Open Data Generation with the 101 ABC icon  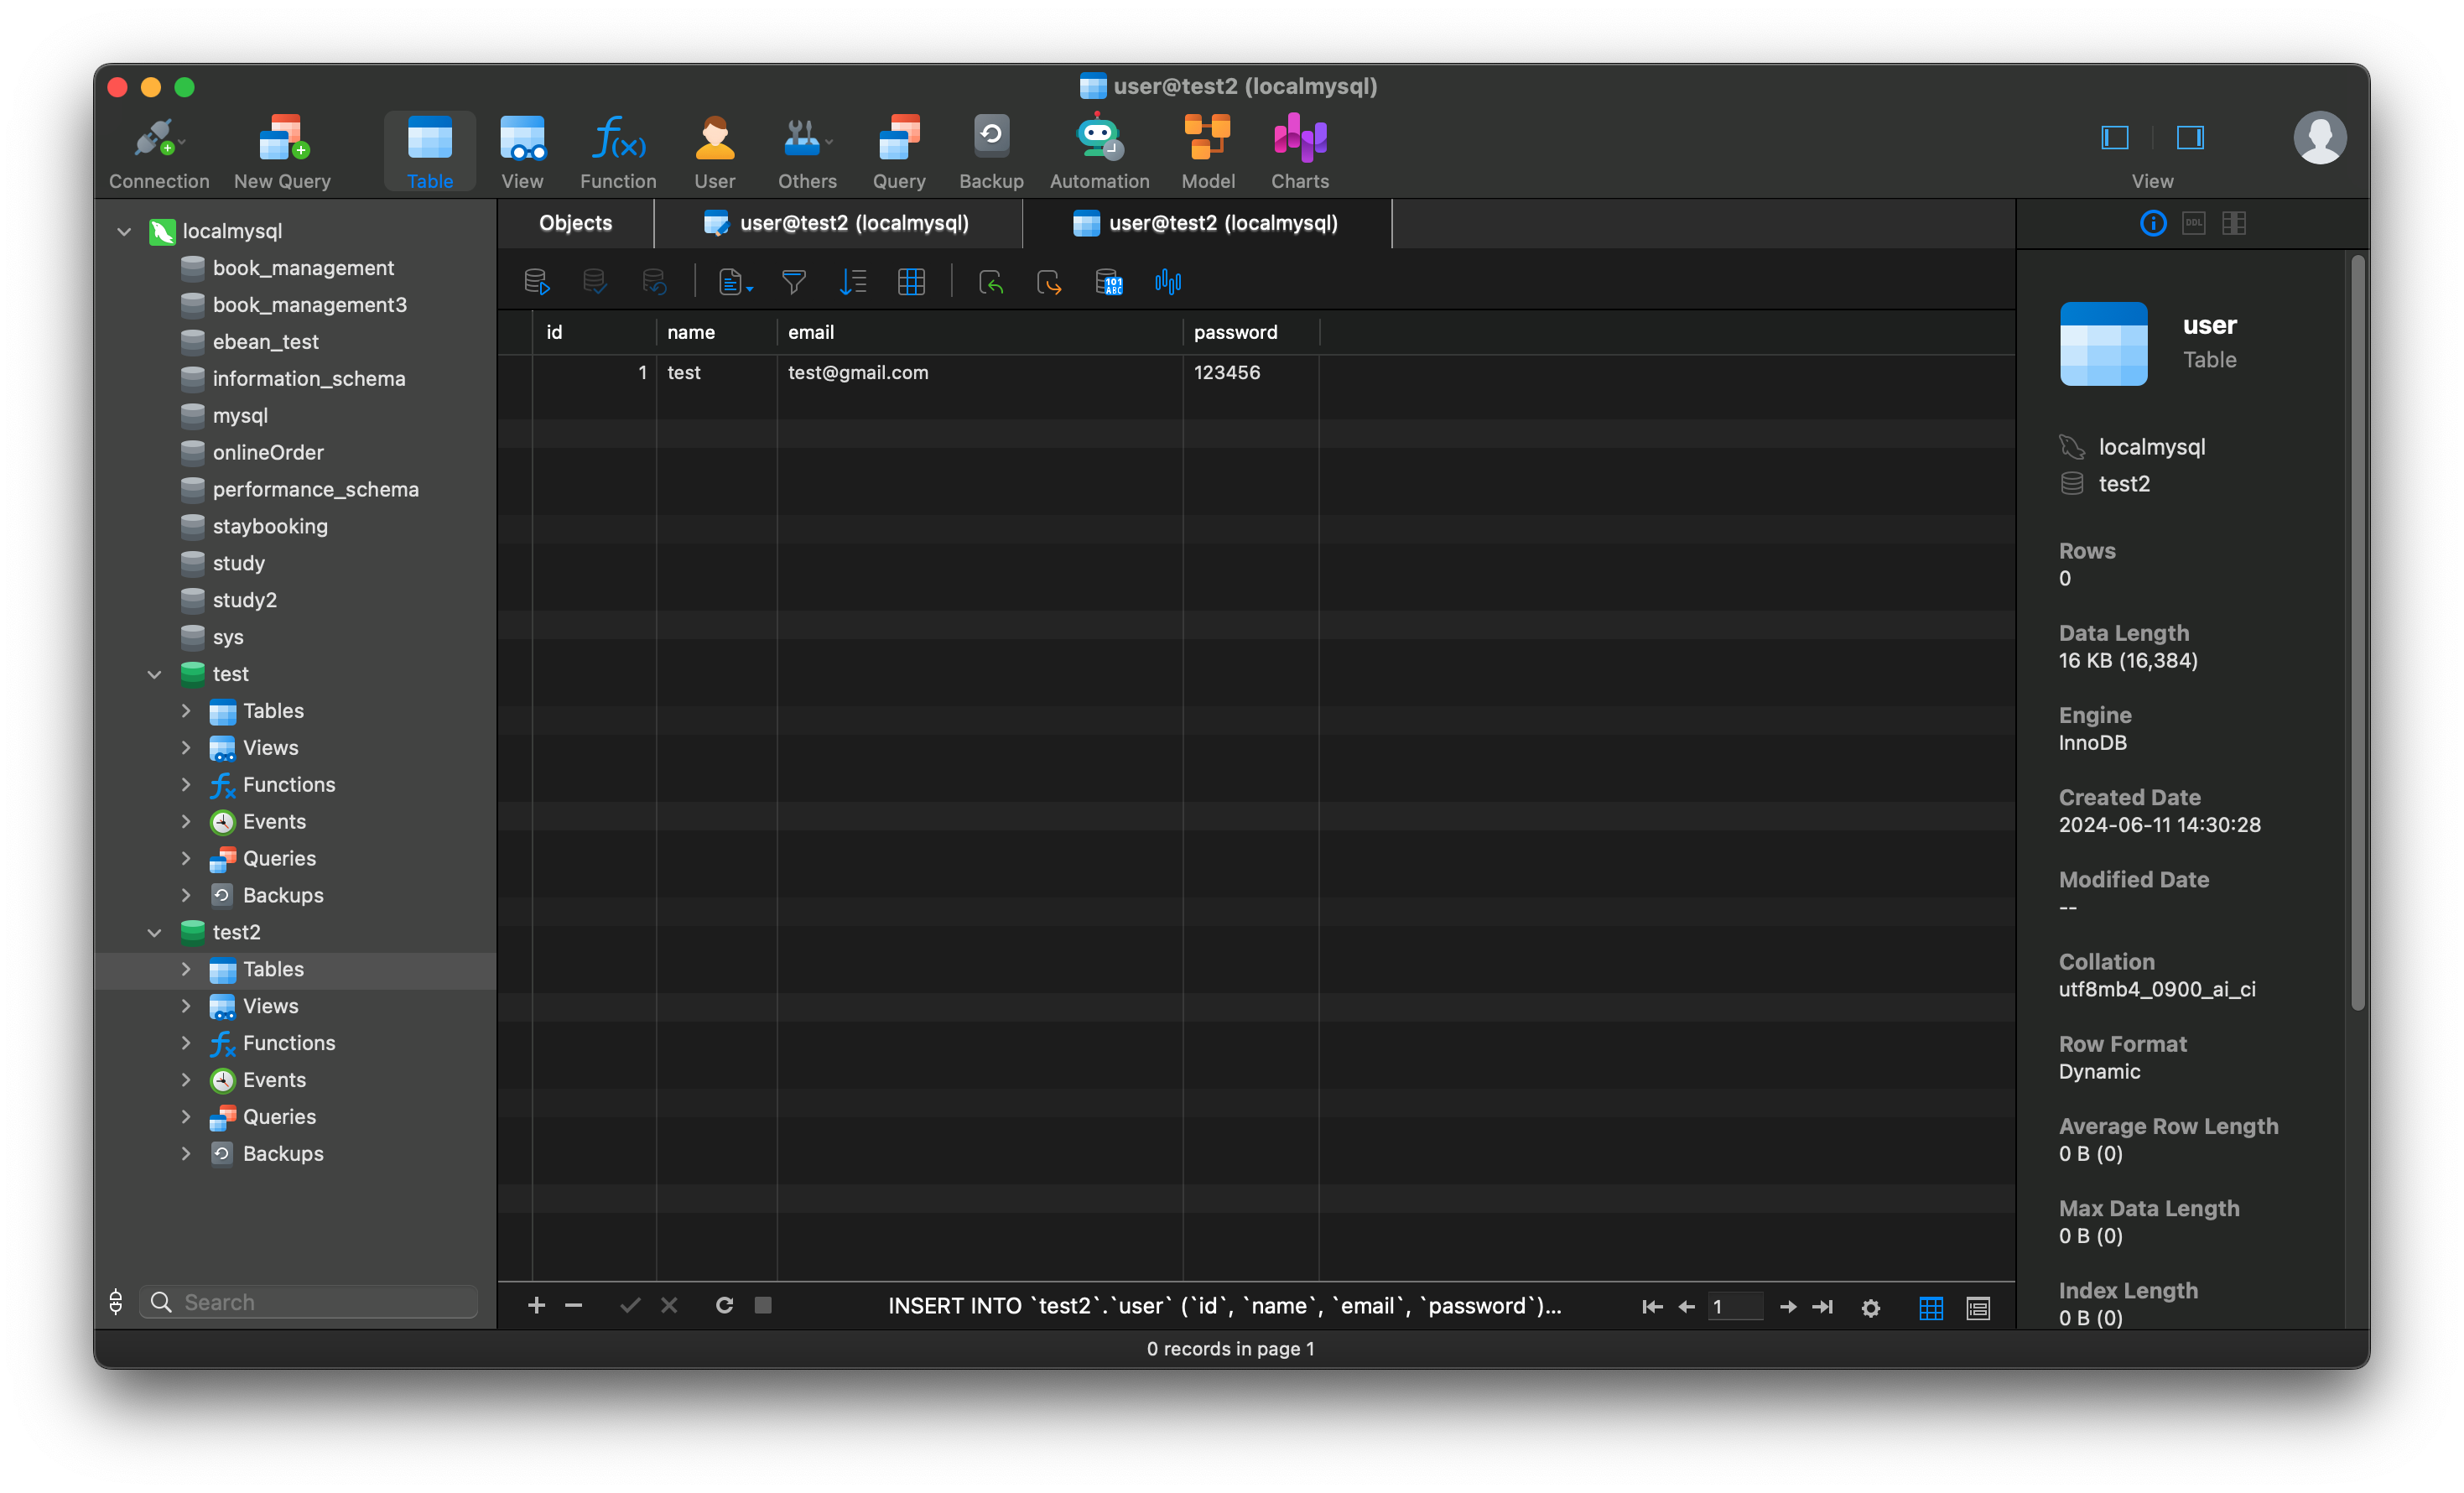point(1109,281)
